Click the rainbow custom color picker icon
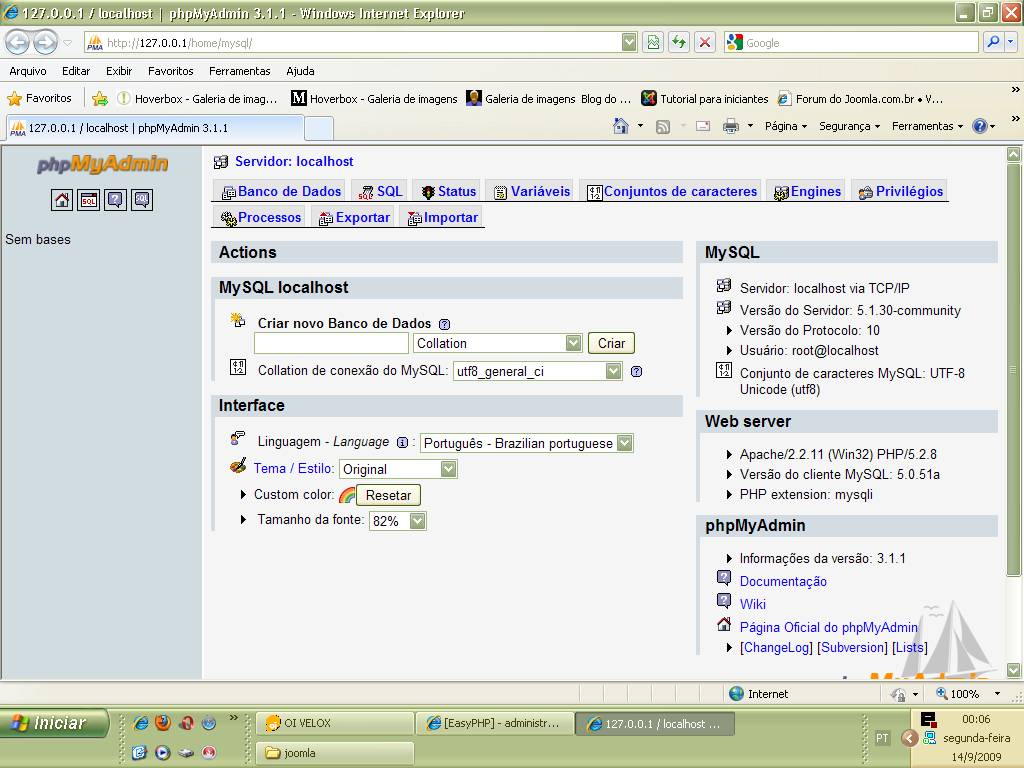 click(x=347, y=495)
